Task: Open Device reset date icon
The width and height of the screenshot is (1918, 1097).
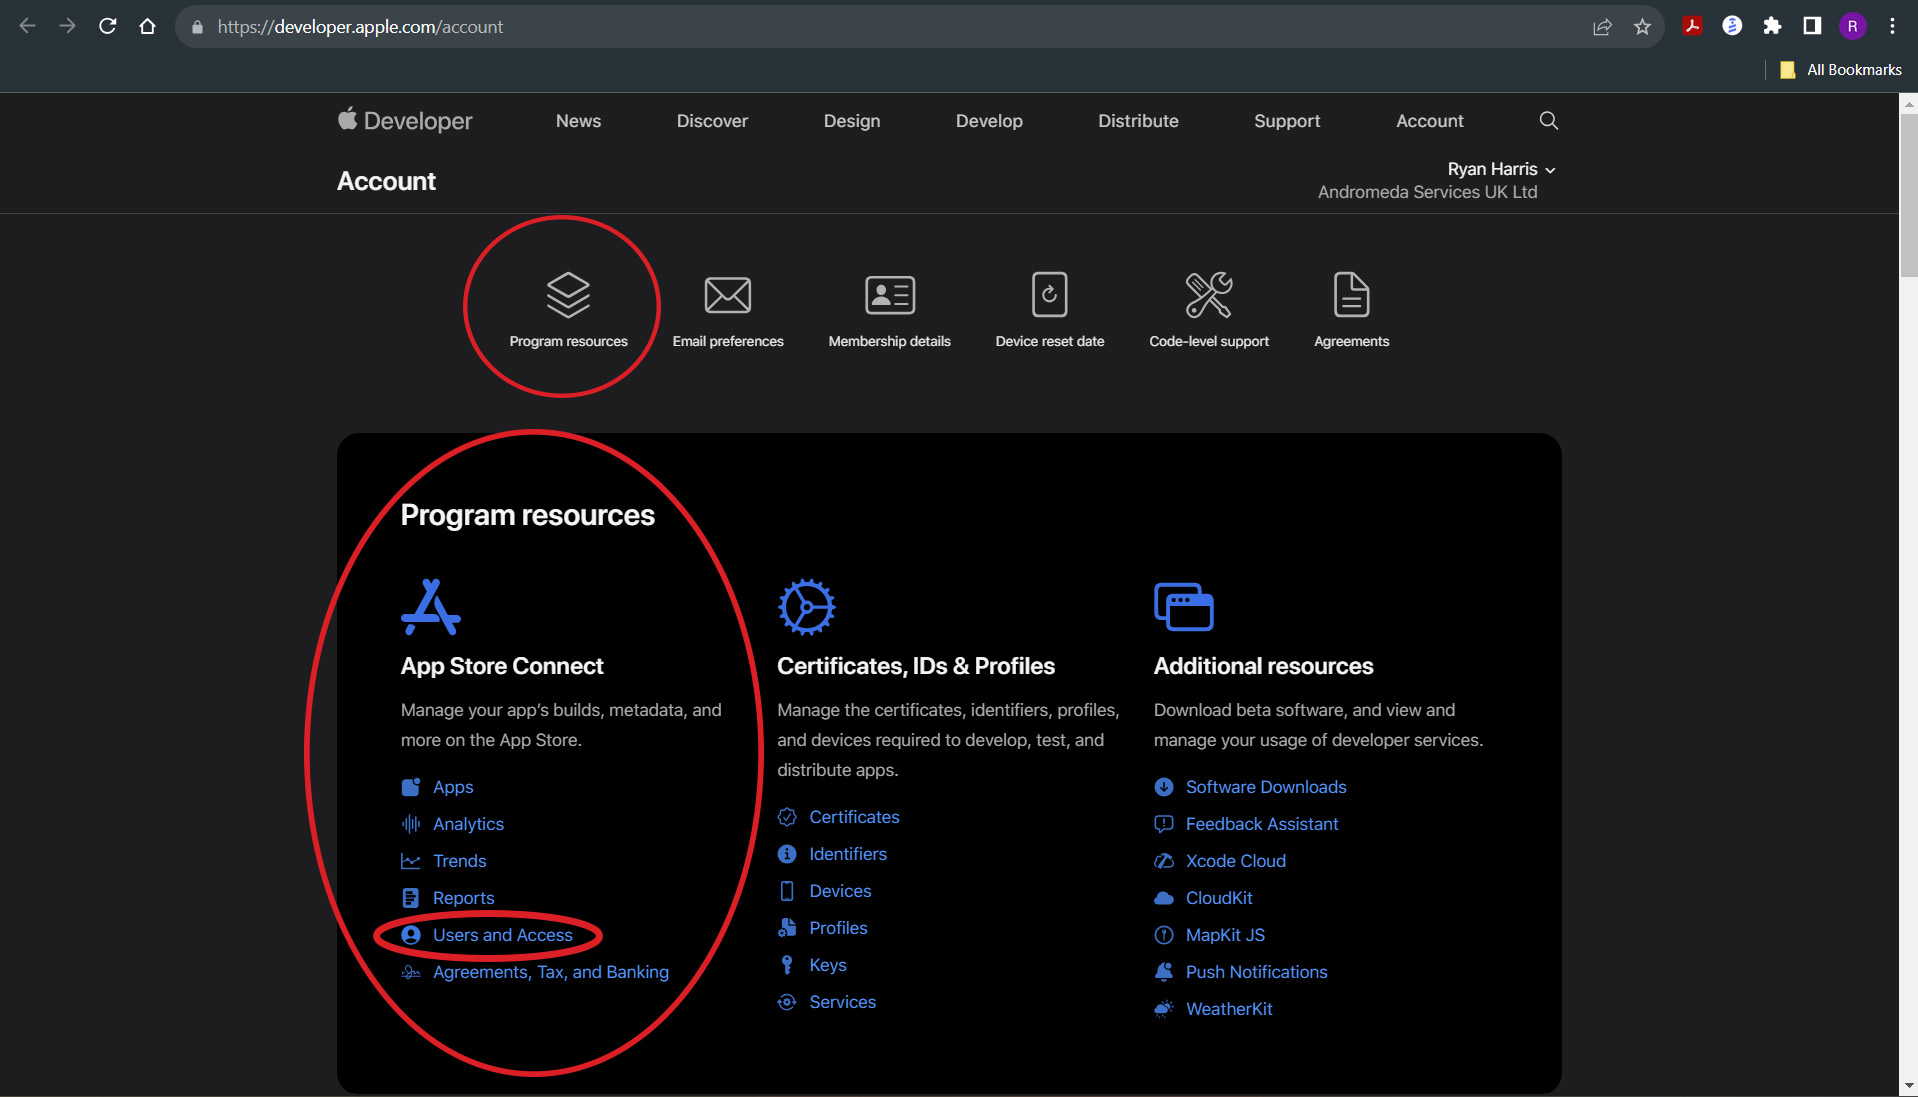Action: [x=1050, y=295]
